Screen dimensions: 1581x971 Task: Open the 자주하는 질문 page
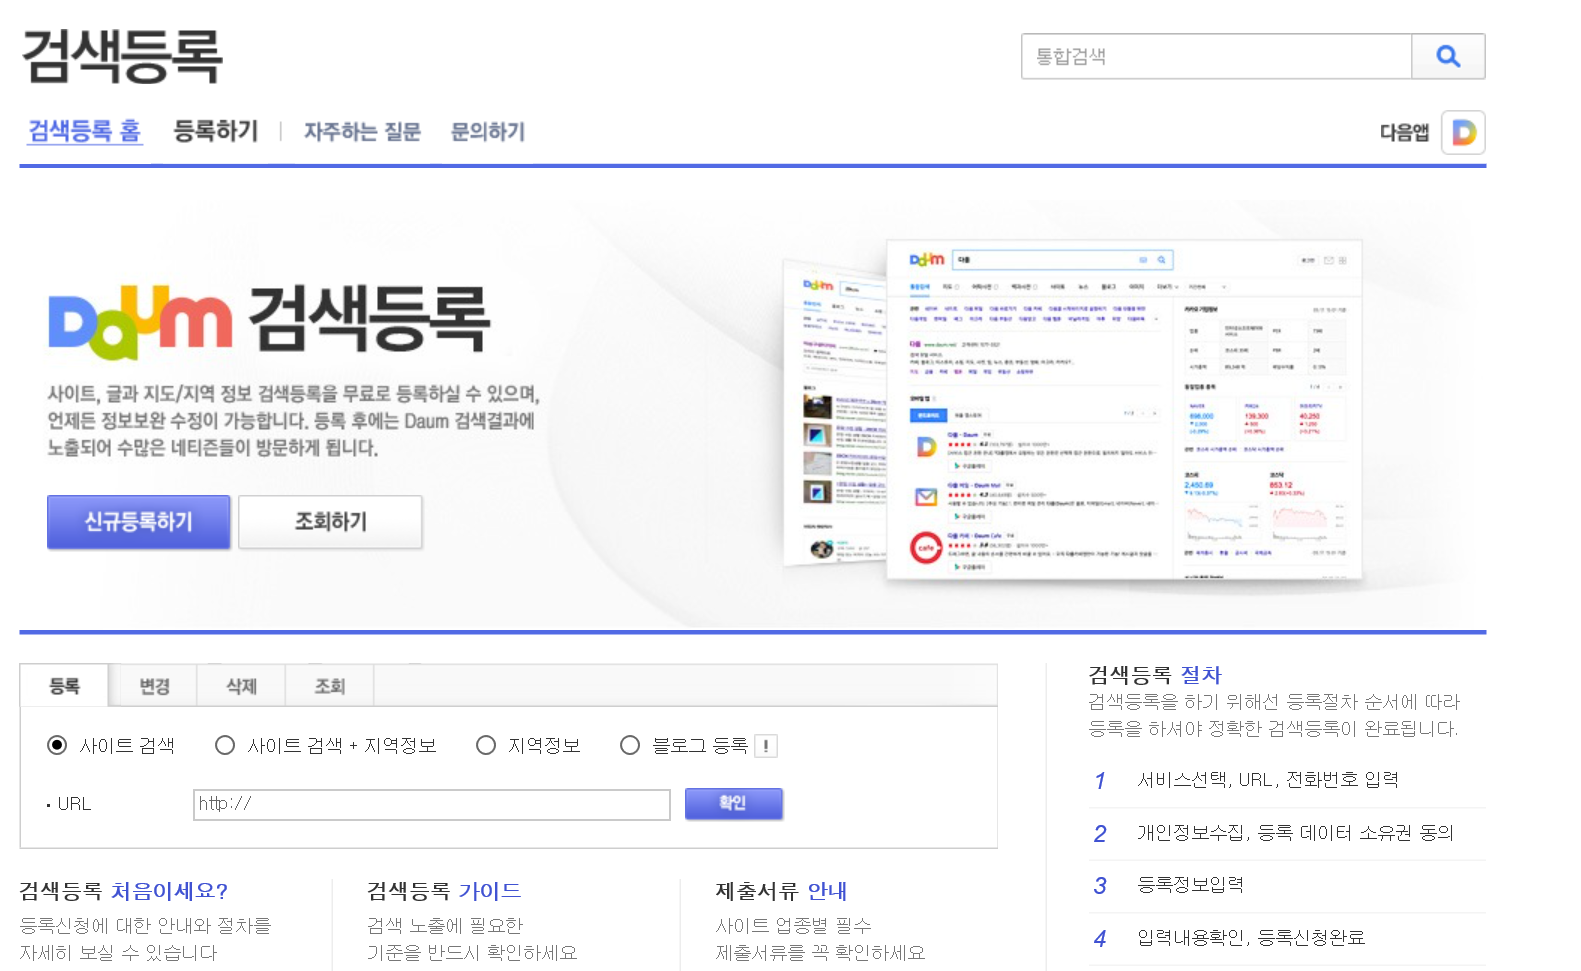click(362, 132)
